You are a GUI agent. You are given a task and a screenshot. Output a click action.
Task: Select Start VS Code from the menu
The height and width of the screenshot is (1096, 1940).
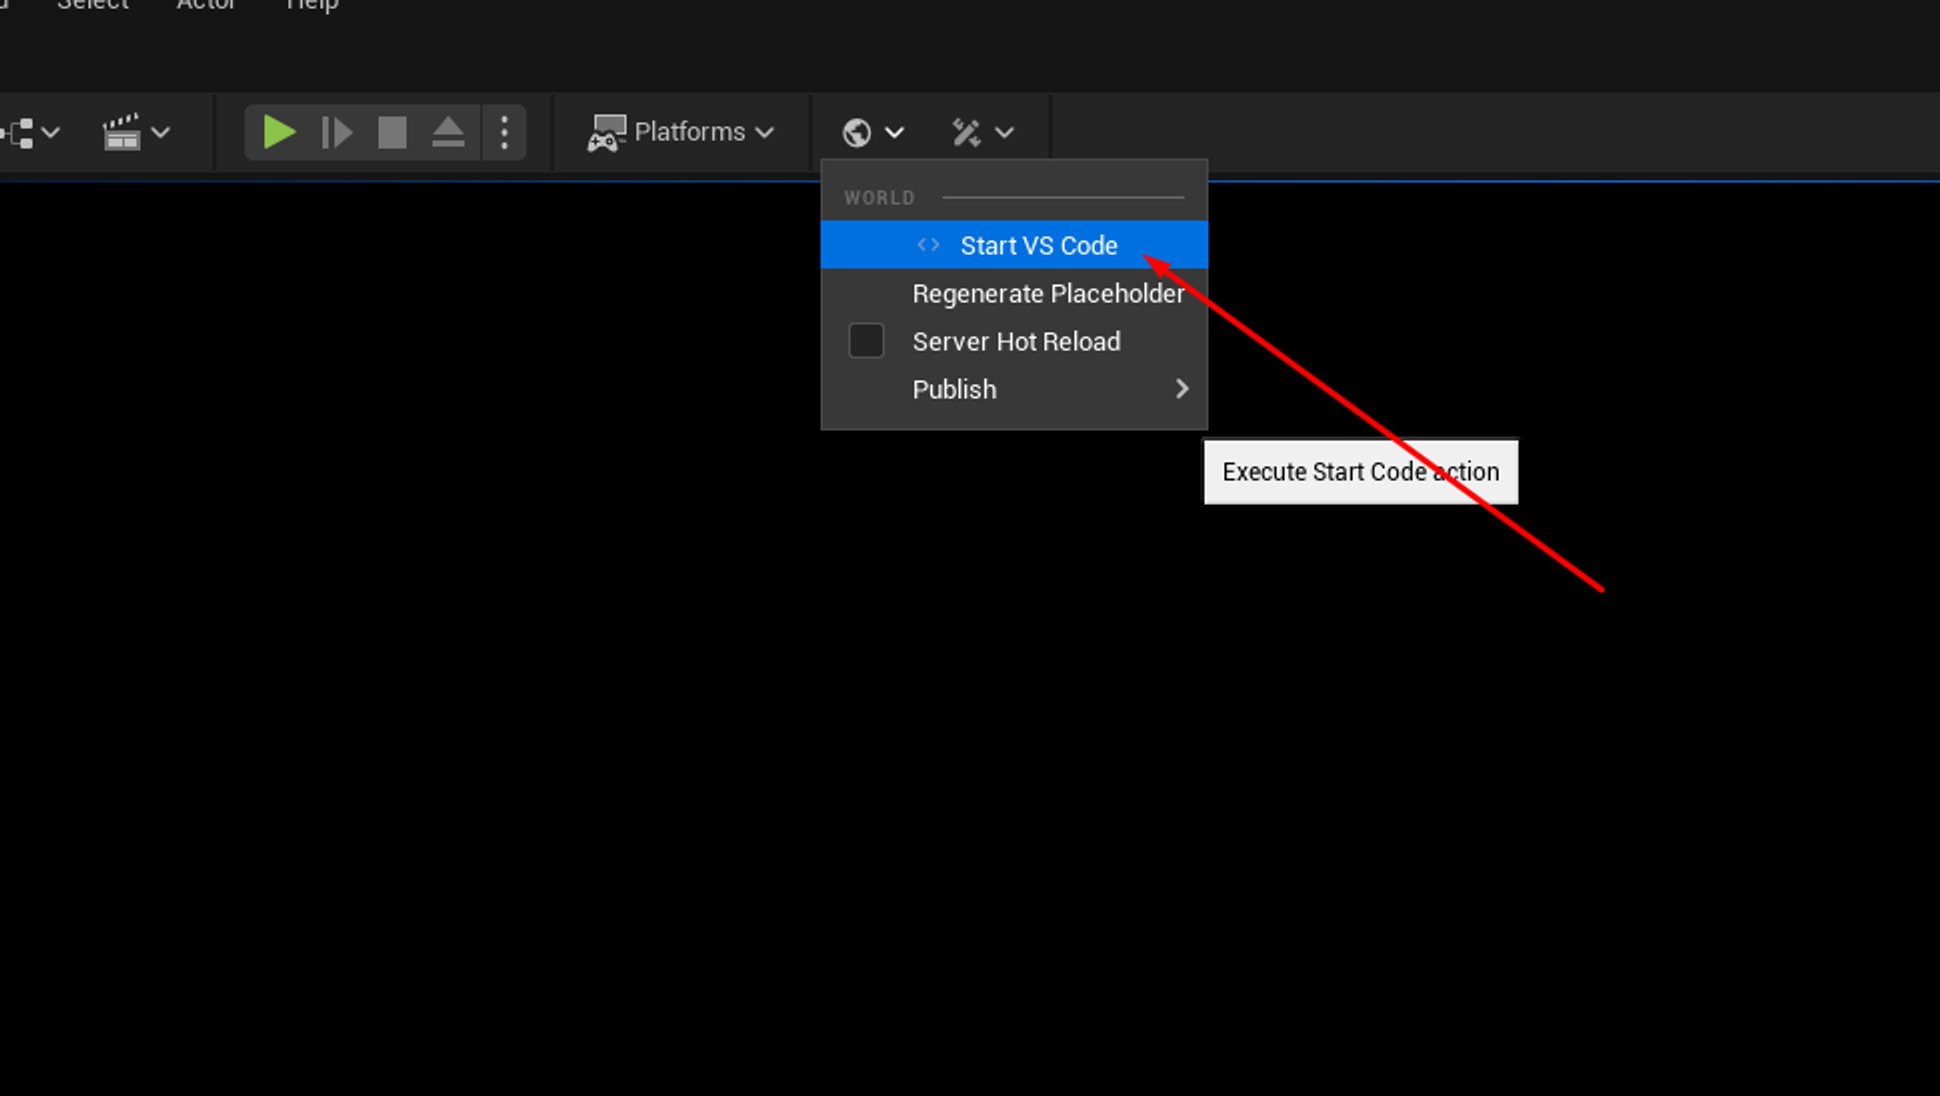tap(1038, 244)
